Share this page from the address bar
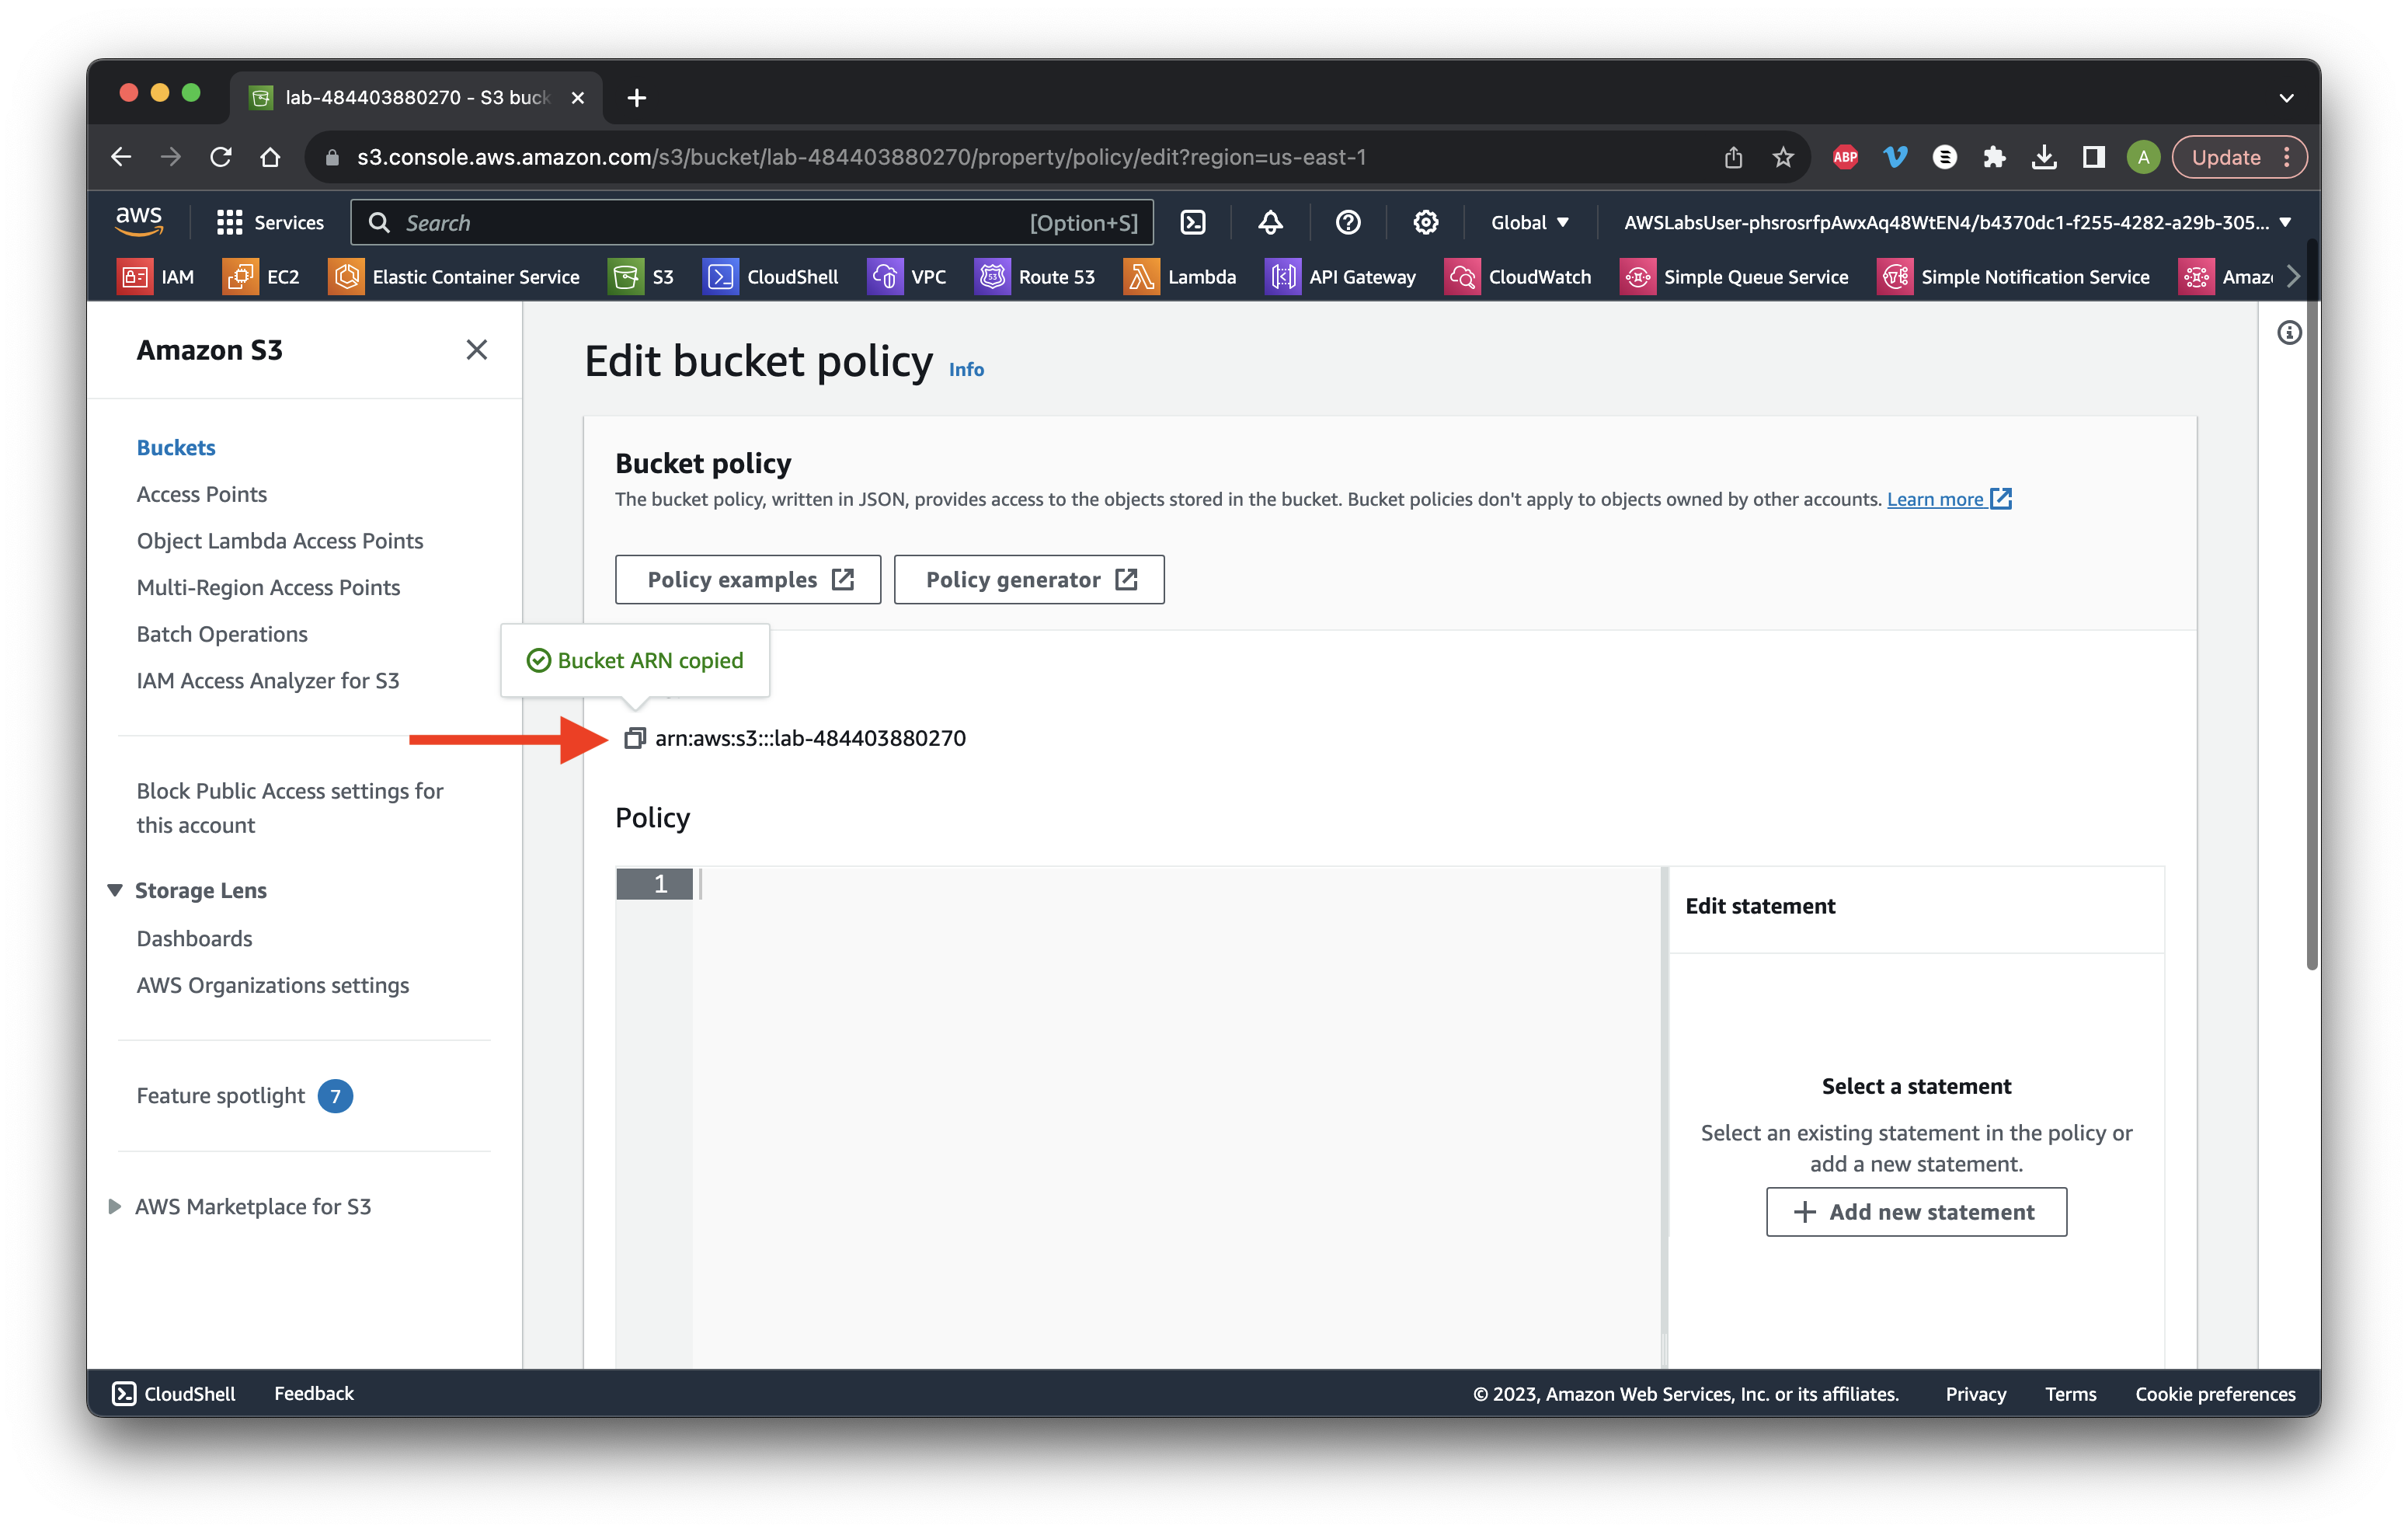Viewport: 2408px width, 1532px height. coord(1733,157)
